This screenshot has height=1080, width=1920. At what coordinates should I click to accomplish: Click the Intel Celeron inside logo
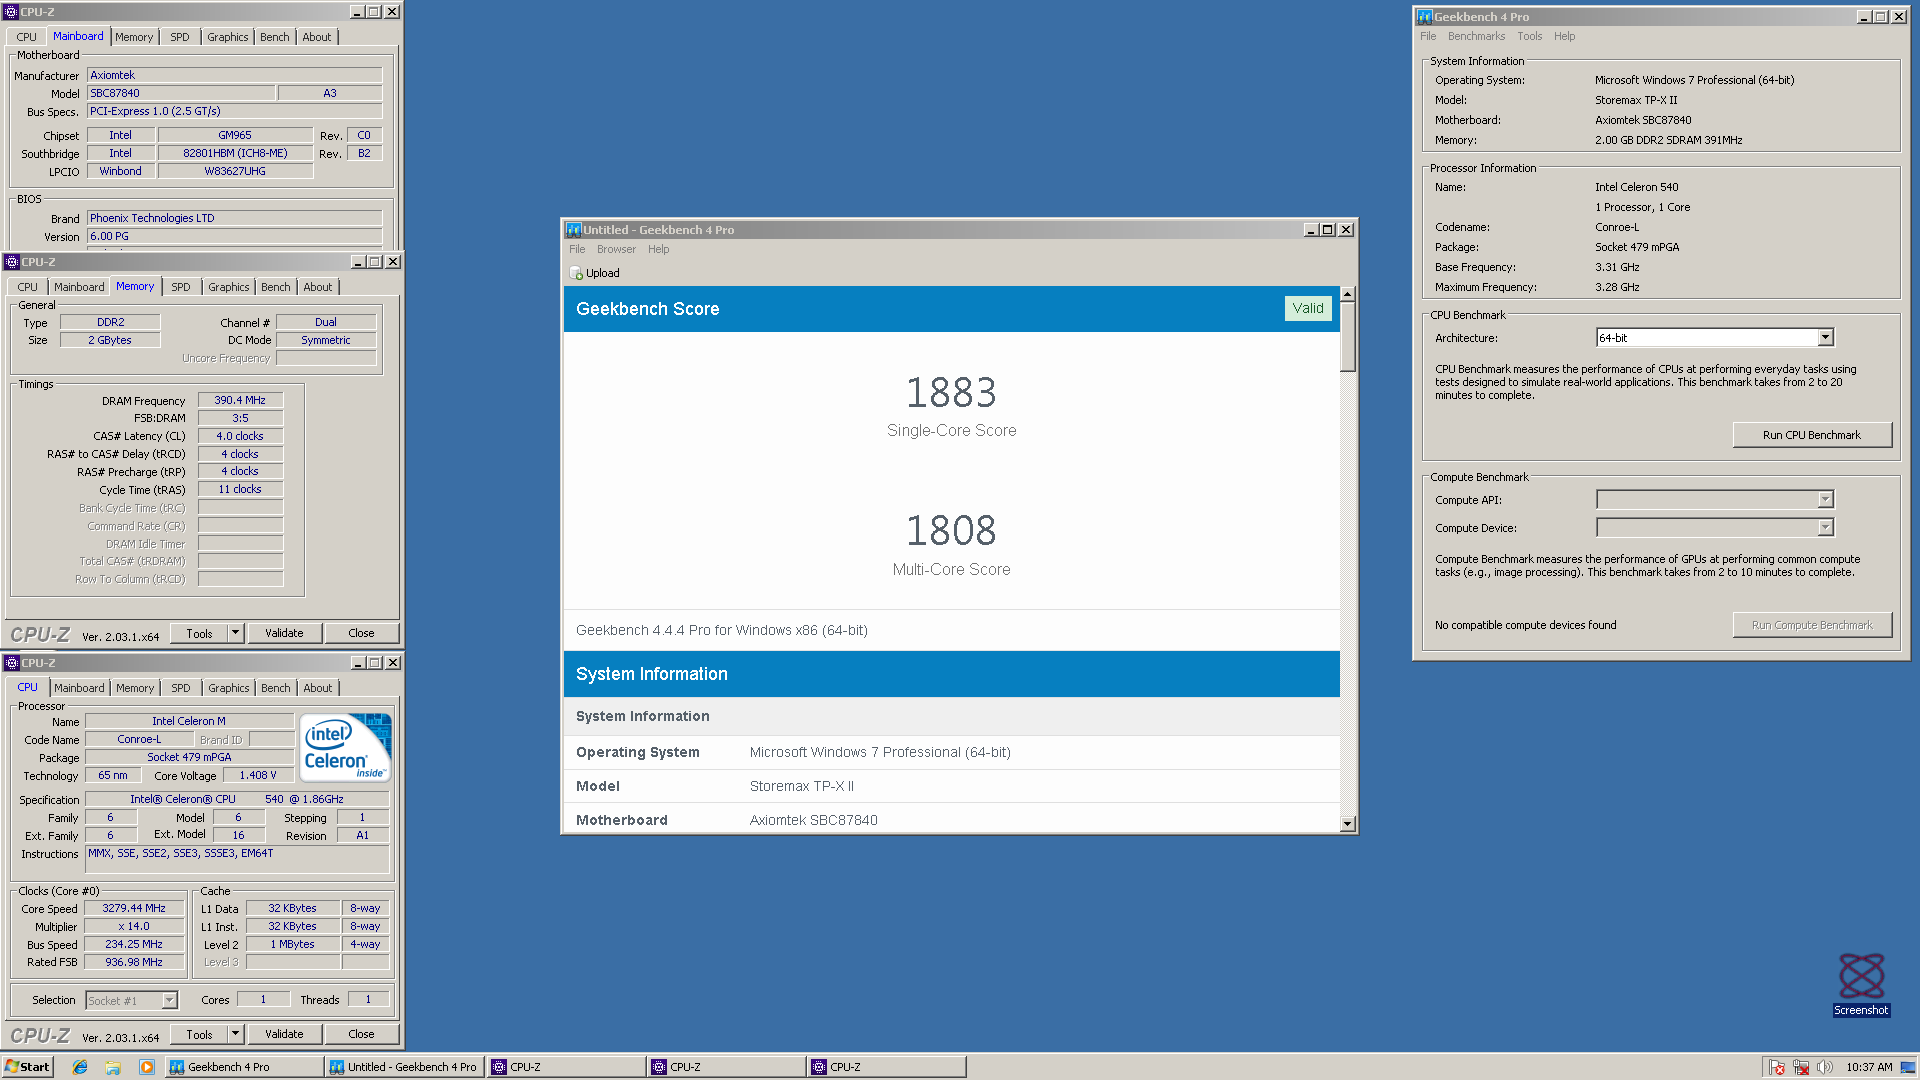point(346,747)
